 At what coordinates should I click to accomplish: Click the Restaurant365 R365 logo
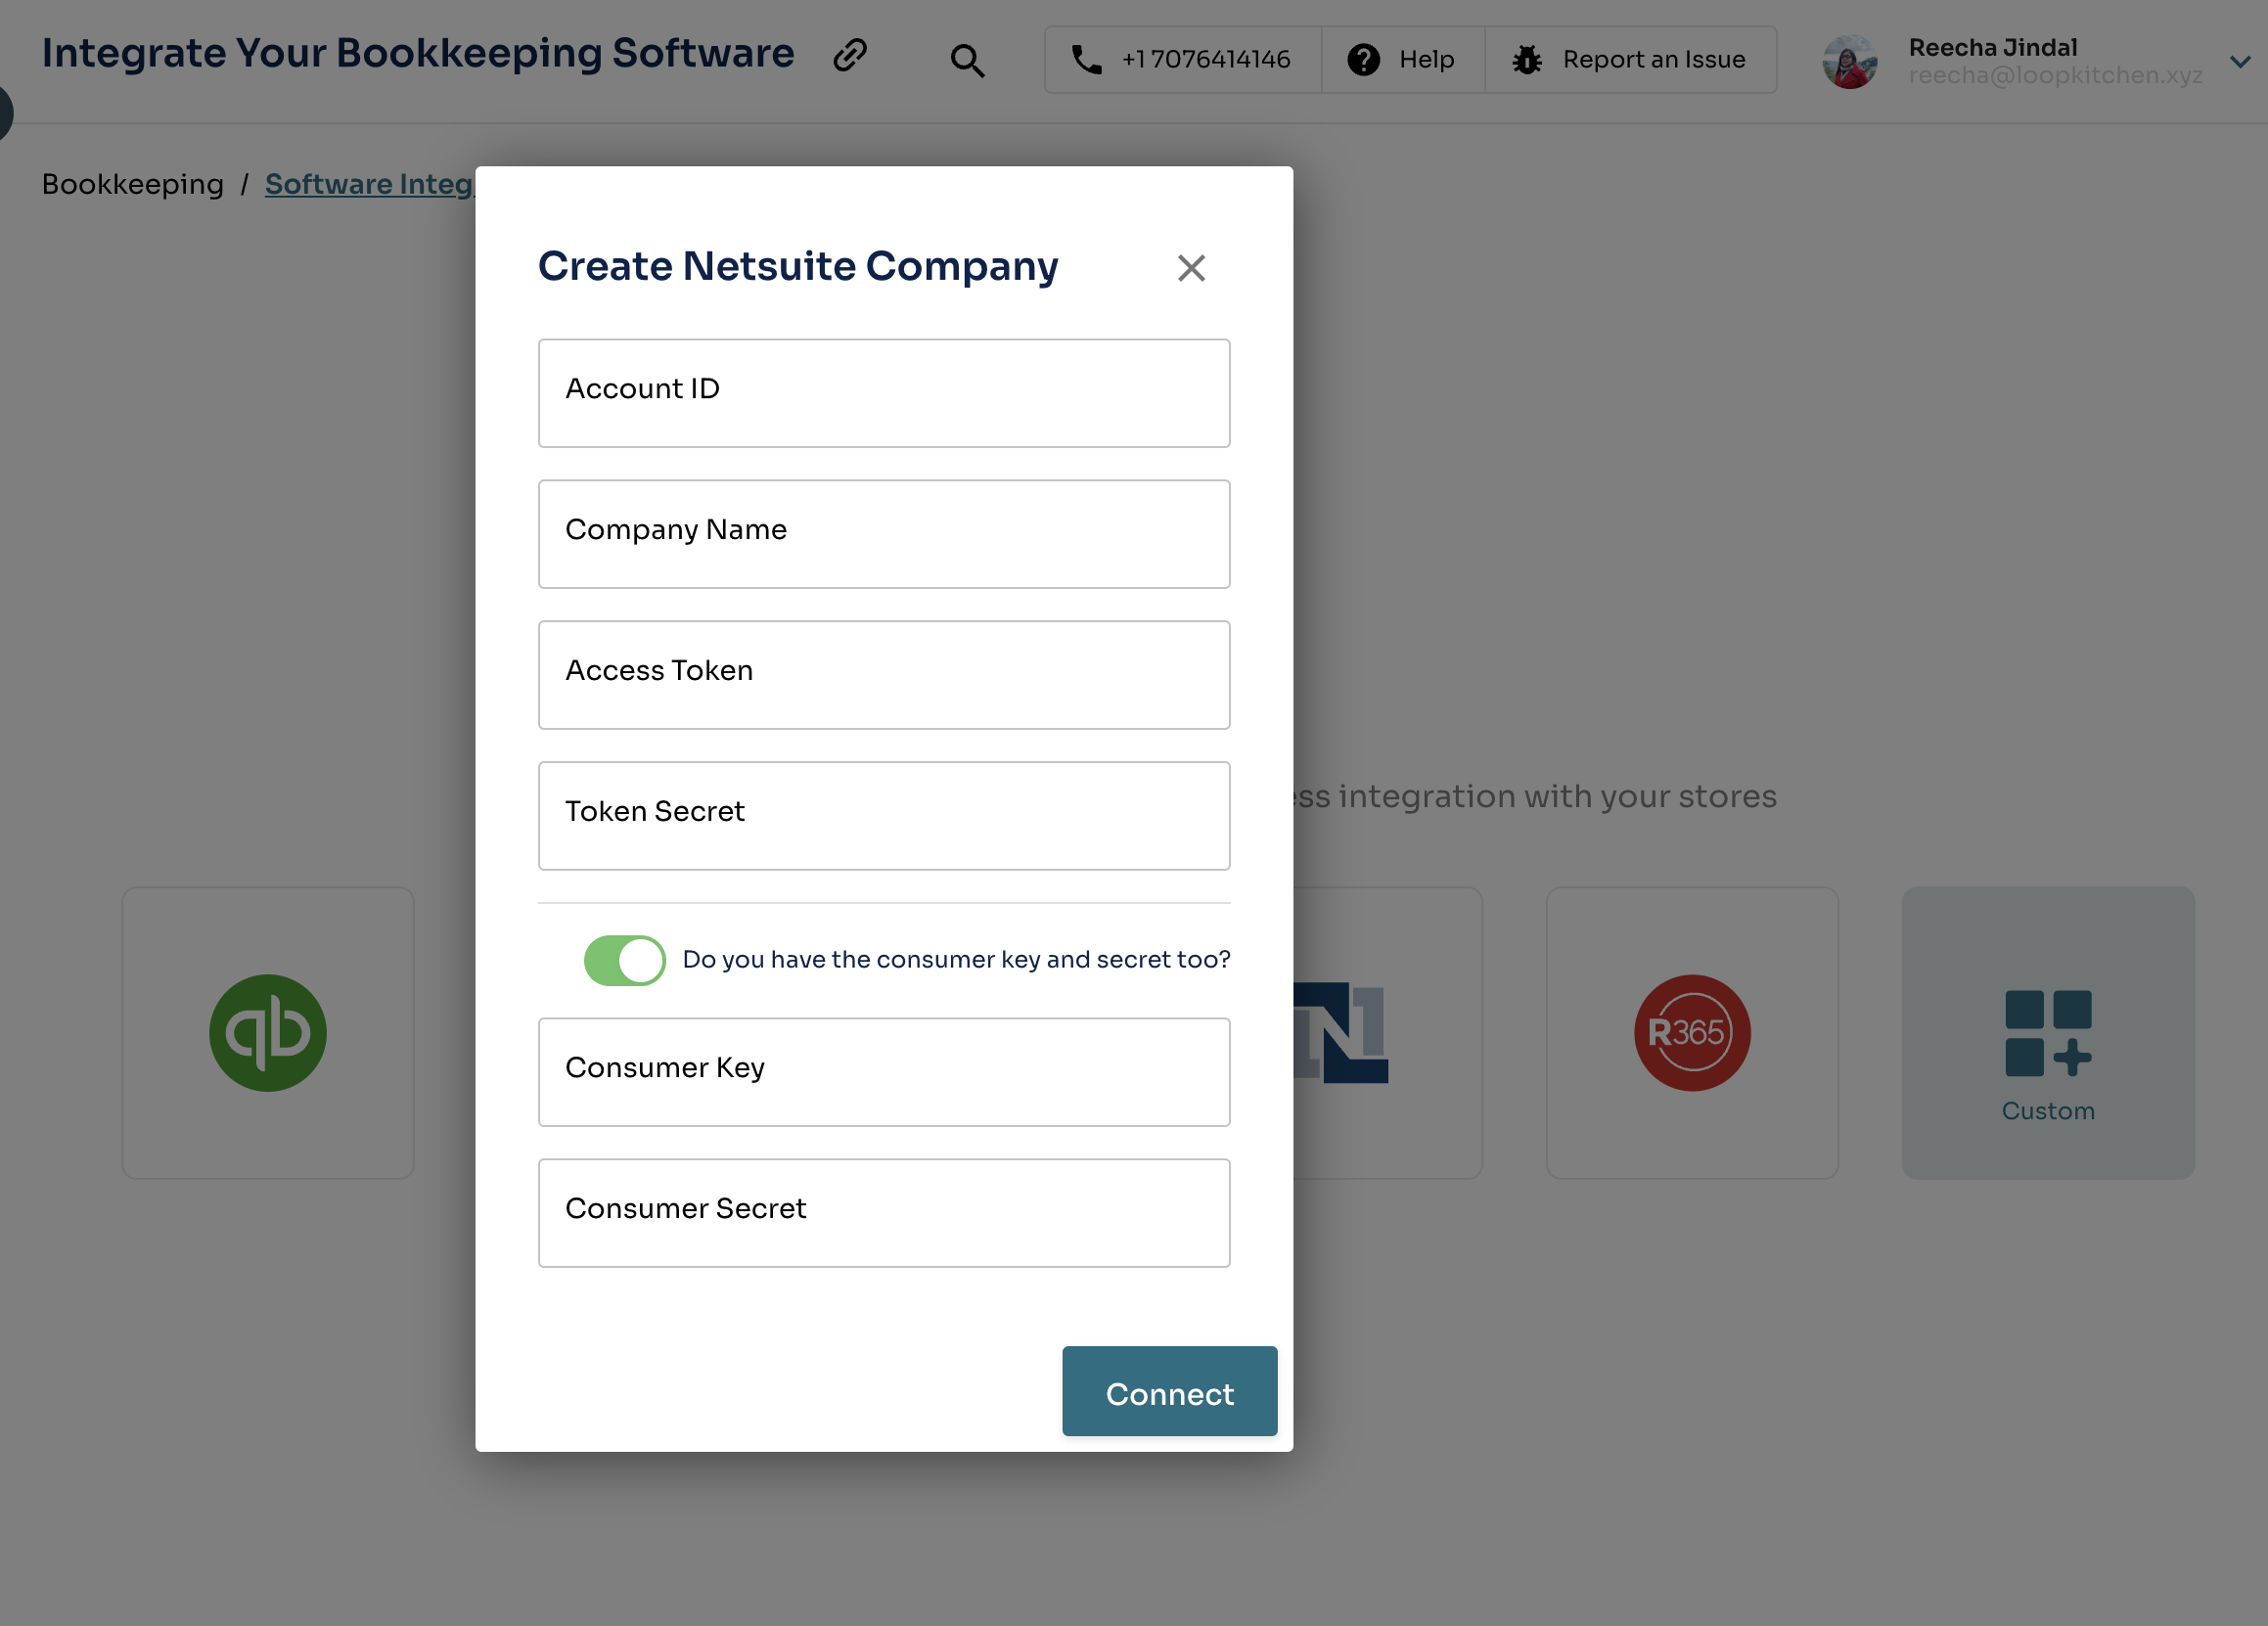[1691, 1032]
